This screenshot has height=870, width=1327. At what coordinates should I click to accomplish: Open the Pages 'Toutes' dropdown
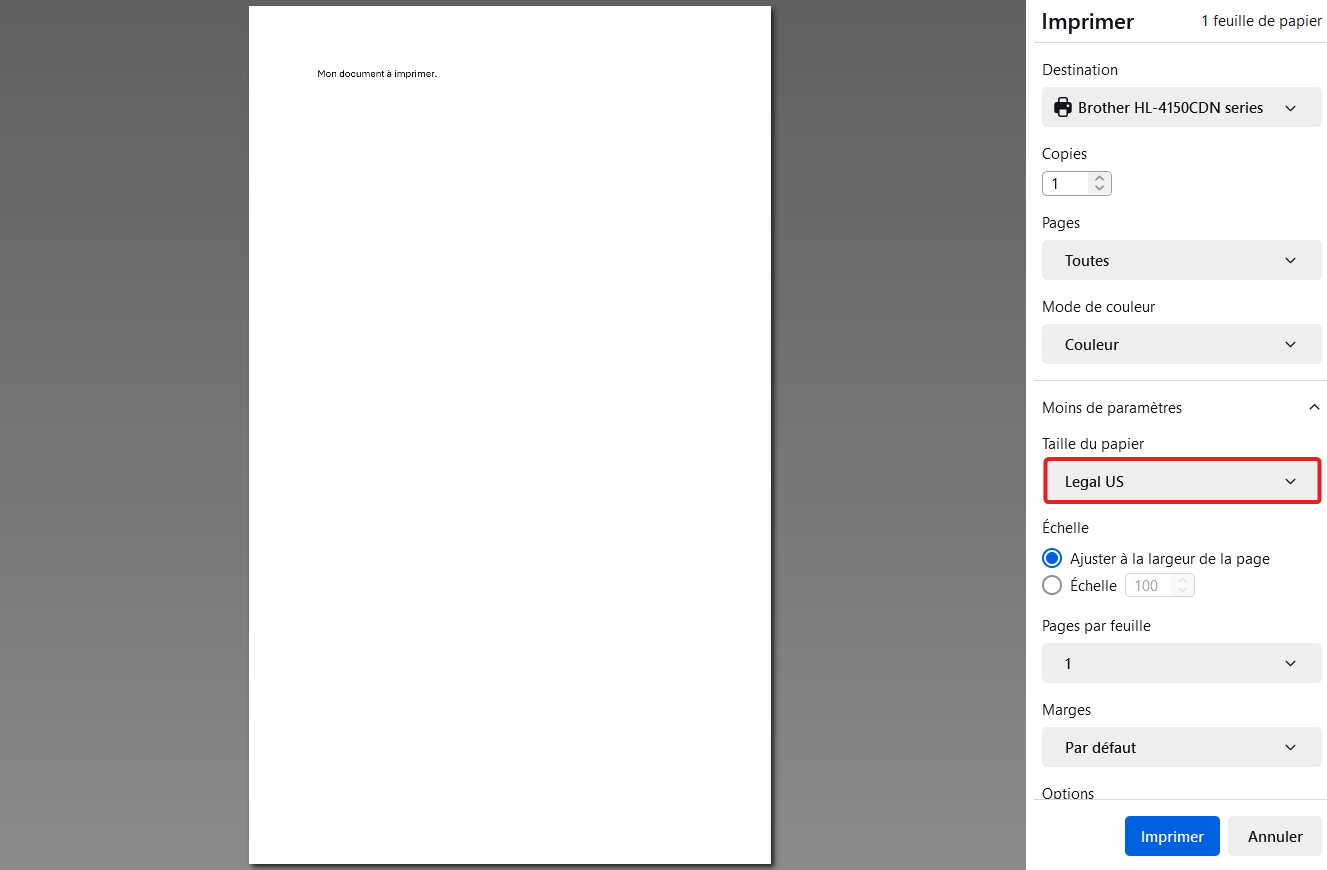click(1181, 260)
